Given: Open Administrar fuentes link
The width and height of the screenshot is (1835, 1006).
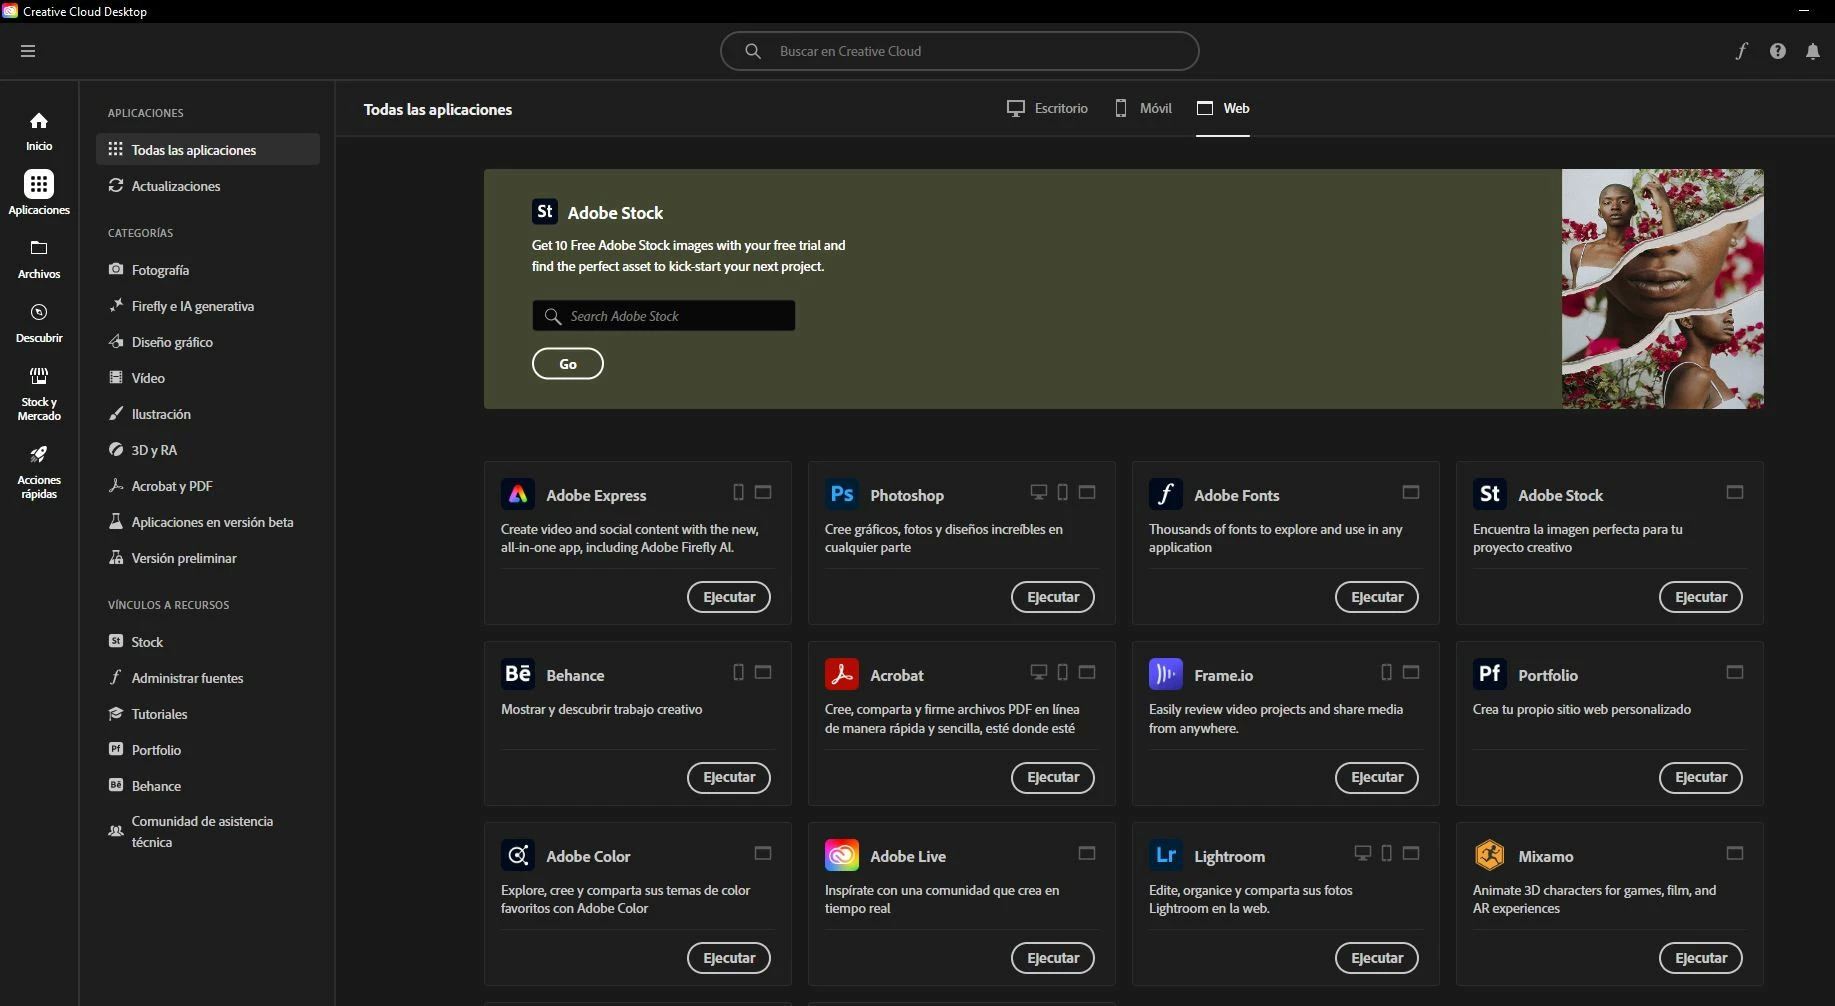Looking at the screenshot, I should pos(208,678).
